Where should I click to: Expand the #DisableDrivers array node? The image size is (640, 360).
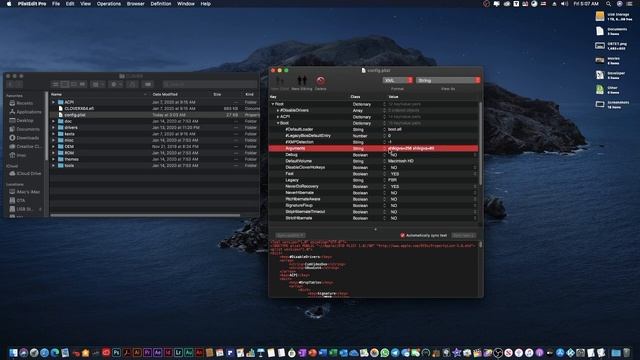pos(278,110)
